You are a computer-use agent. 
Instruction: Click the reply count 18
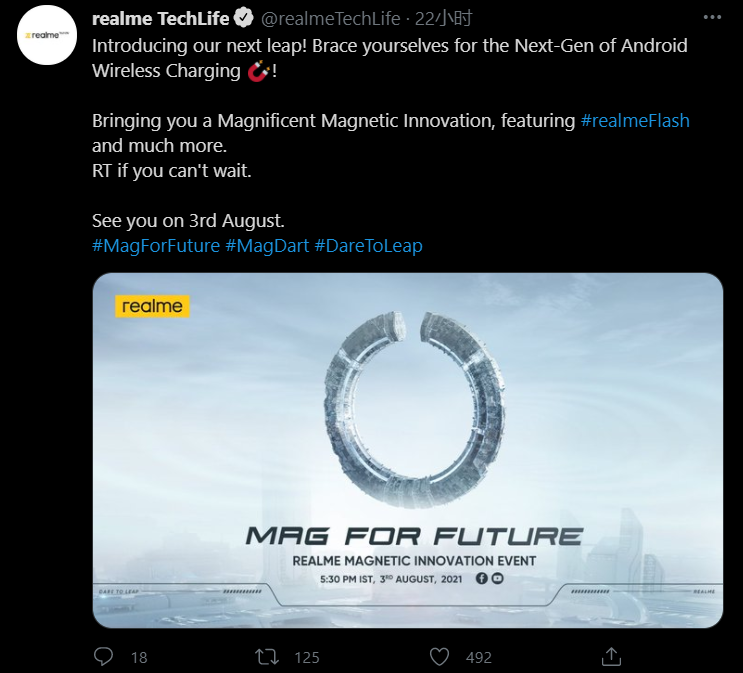139,657
